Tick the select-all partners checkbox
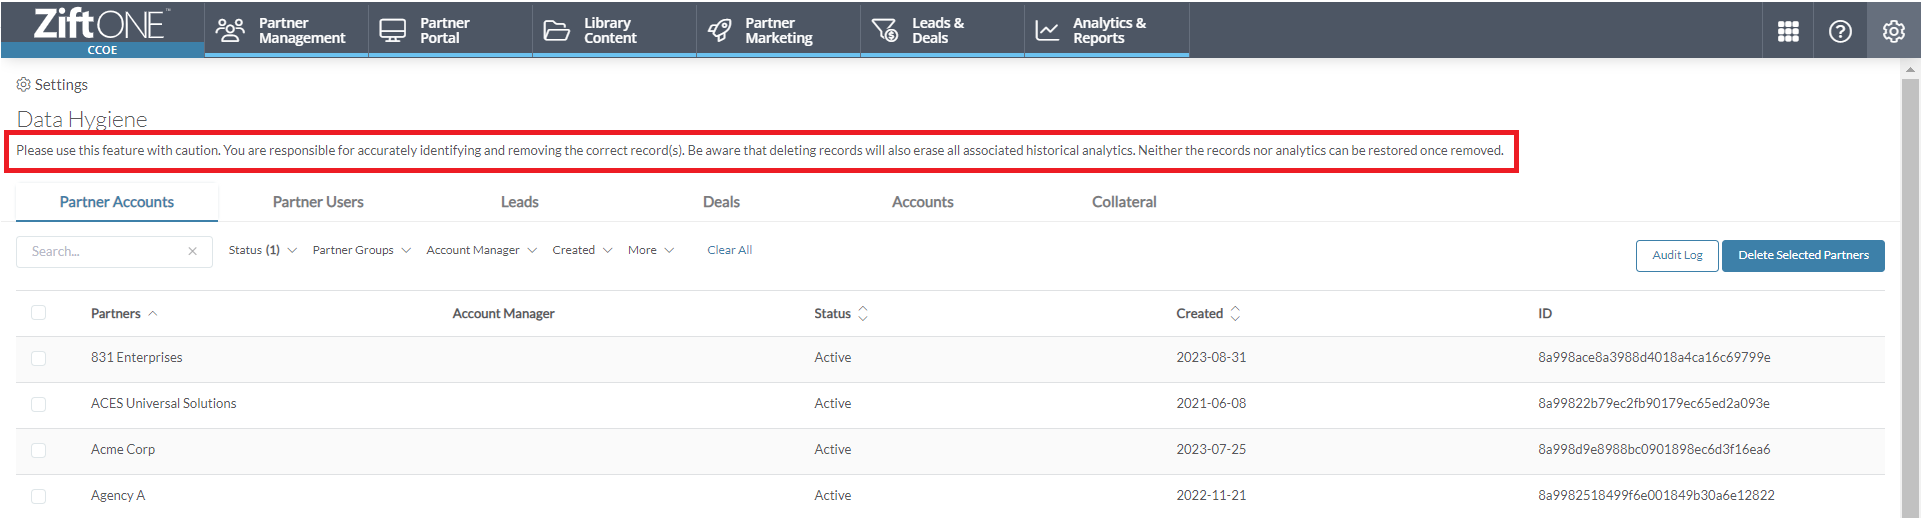The width and height of the screenshot is (1921, 518). coord(38,313)
